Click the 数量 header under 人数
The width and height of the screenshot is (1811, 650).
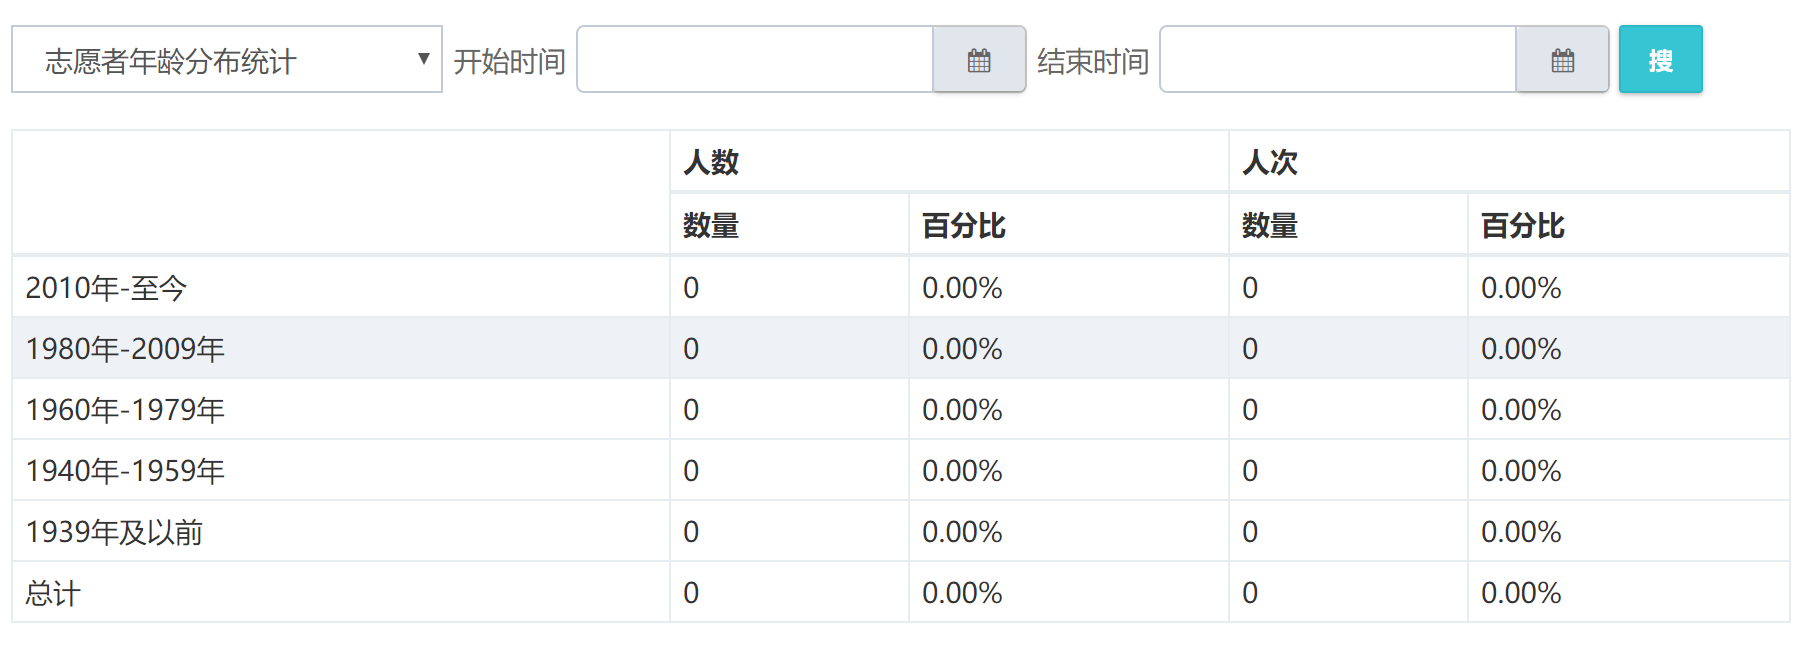711,226
